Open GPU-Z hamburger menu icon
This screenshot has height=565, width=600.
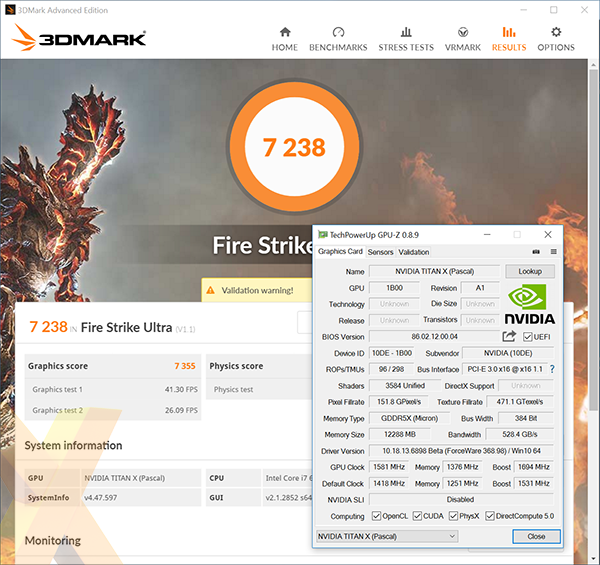[x=553, y=252]
